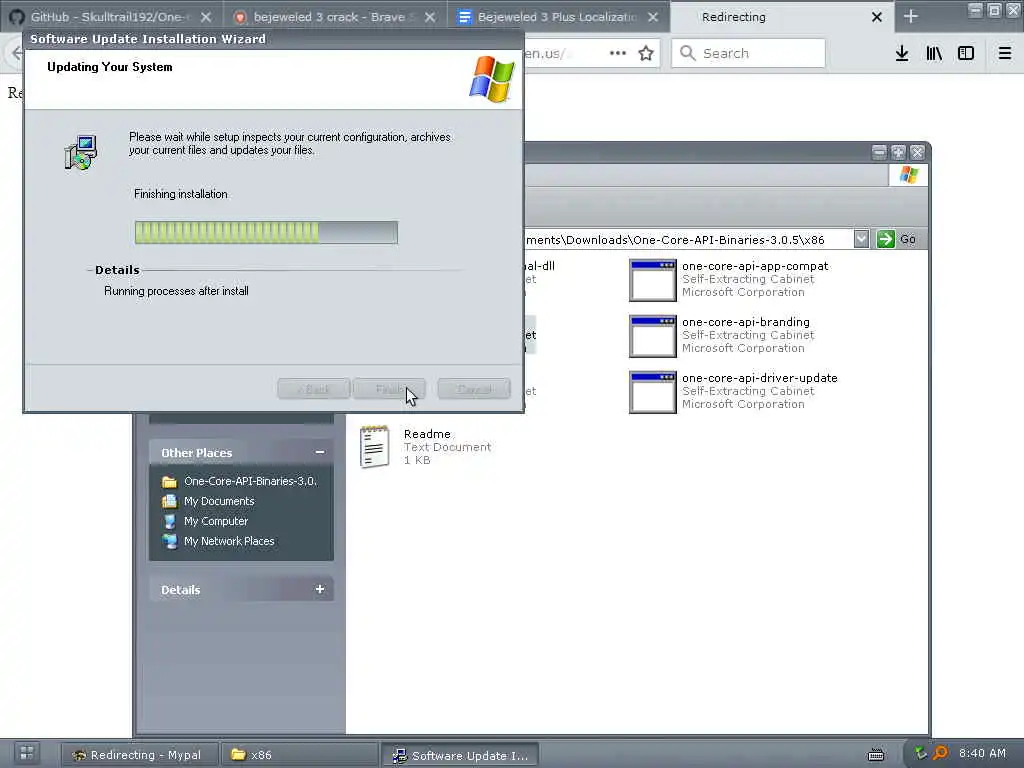Close the Bejeweled 3 Plus Localization tab
This screenshot has width=1024, height=768.
click(653, 17)
